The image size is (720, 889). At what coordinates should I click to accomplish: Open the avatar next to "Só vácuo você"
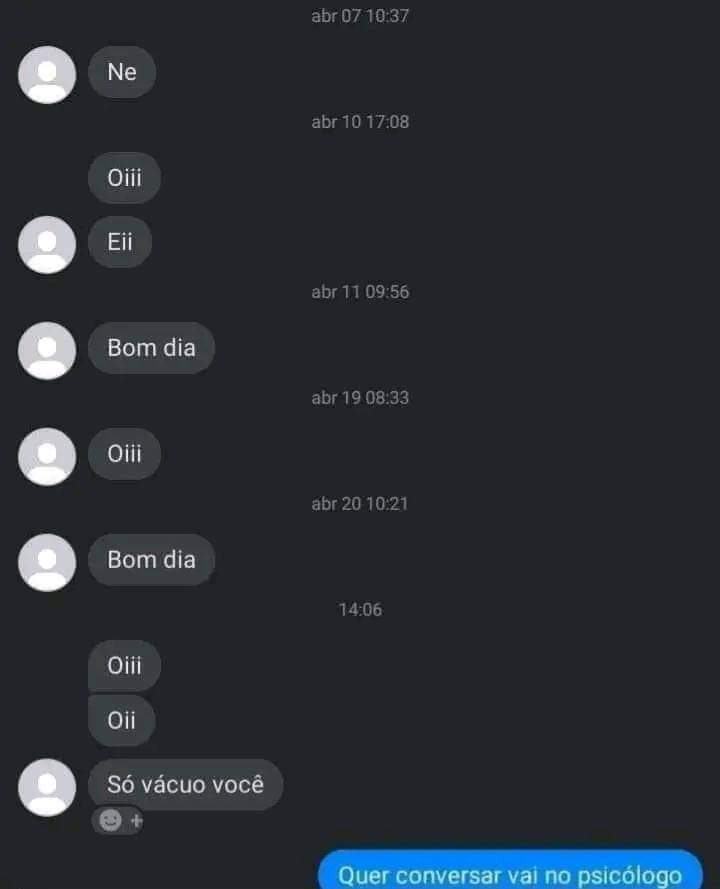click(47, 788)
